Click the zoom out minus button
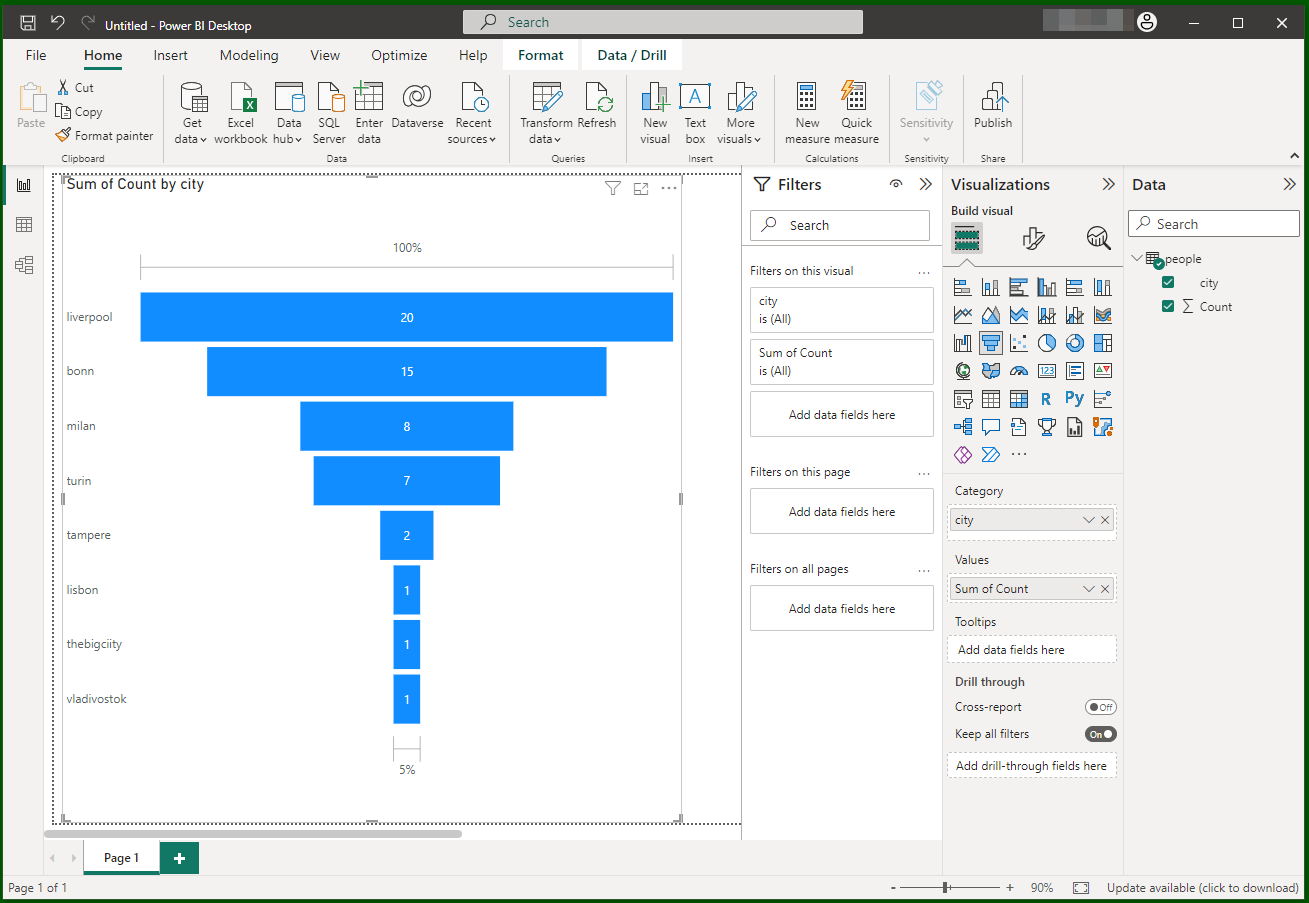Screen dimensions: 1309x903 (892, 888)
